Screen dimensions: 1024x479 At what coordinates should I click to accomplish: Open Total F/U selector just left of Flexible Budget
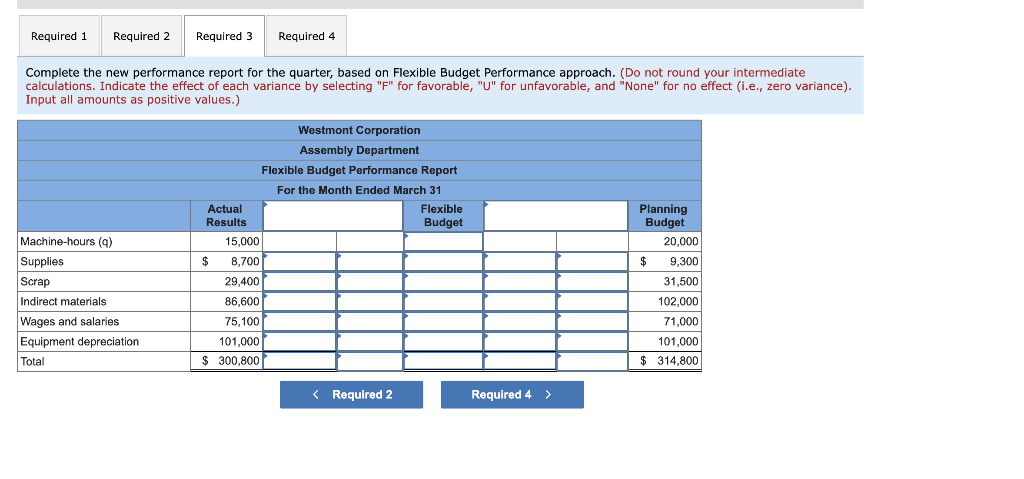370,361
